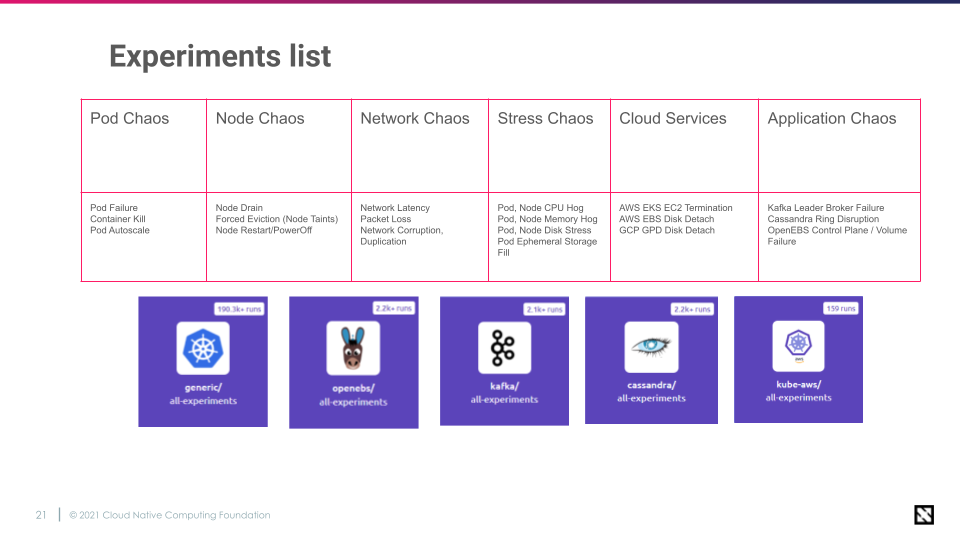Image resolution: width=960 pixels, height=540 pixels.
Task: Click Packet Loss text
Action: pyautogui.click(x=386, y=219)
